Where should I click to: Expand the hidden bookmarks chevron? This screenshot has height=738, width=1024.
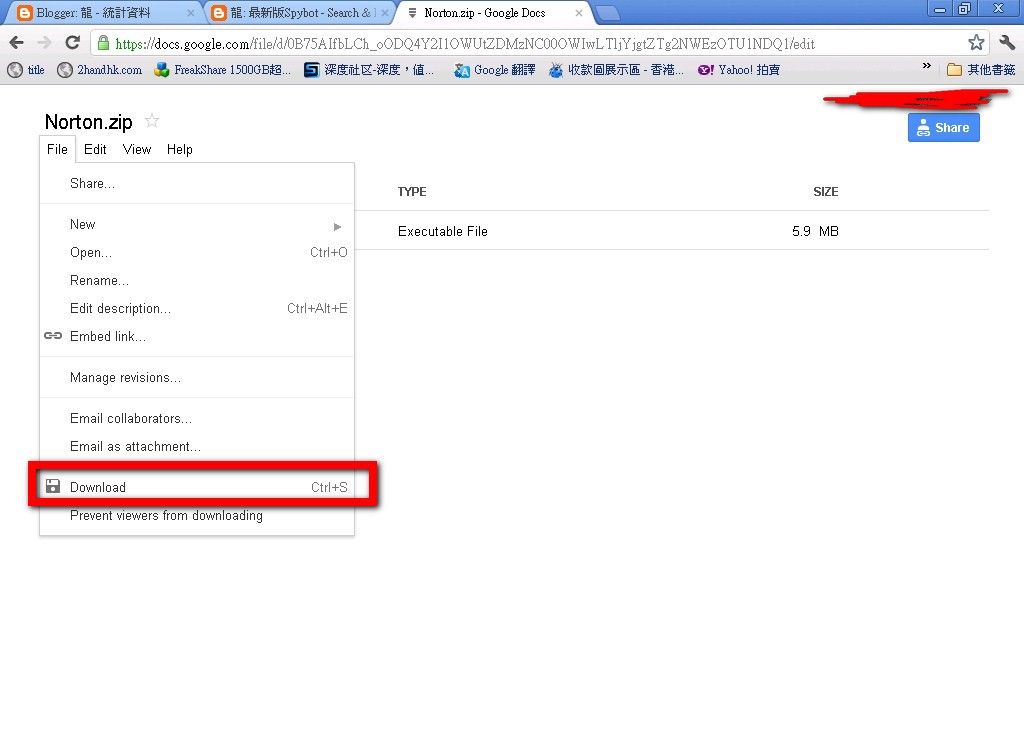coord(926,66)
